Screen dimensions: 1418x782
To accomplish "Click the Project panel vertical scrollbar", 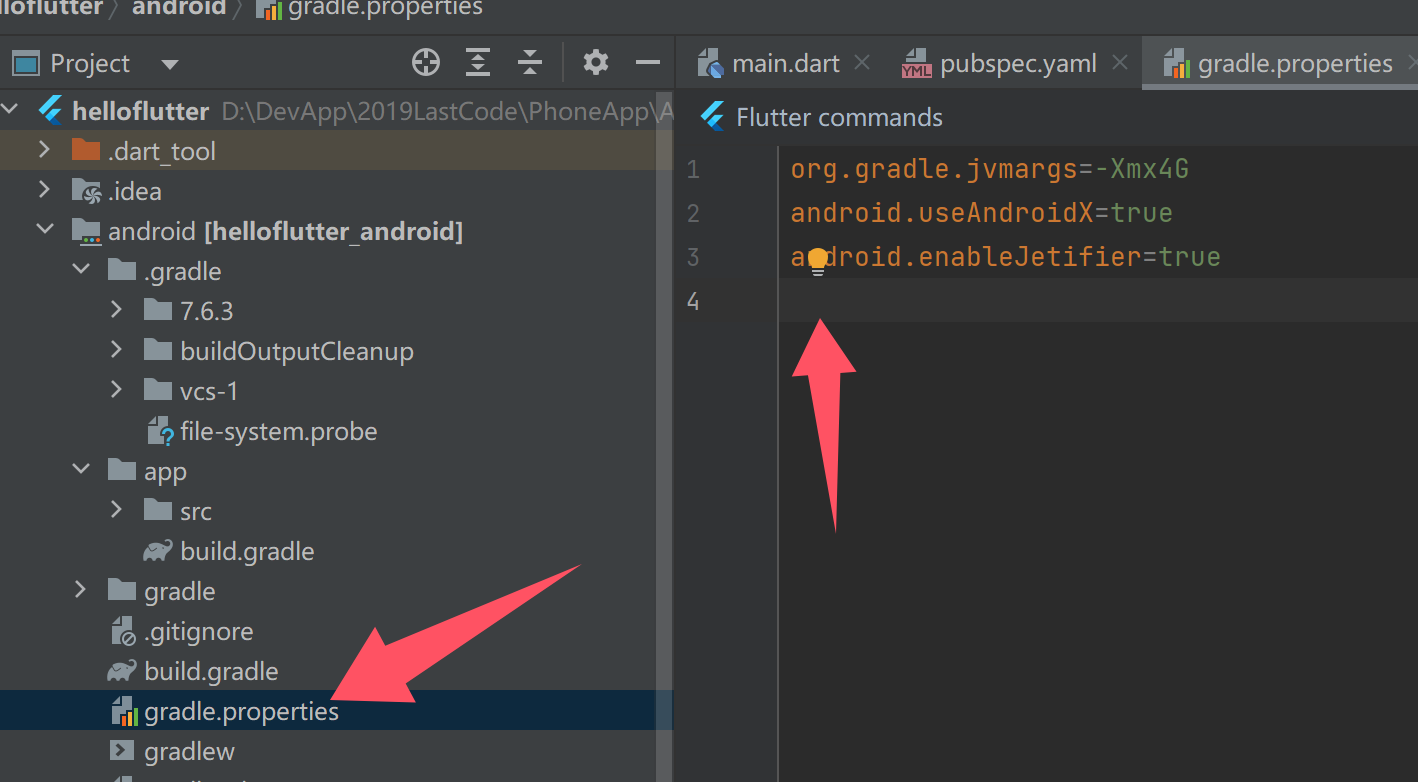I will pos(664,435).
